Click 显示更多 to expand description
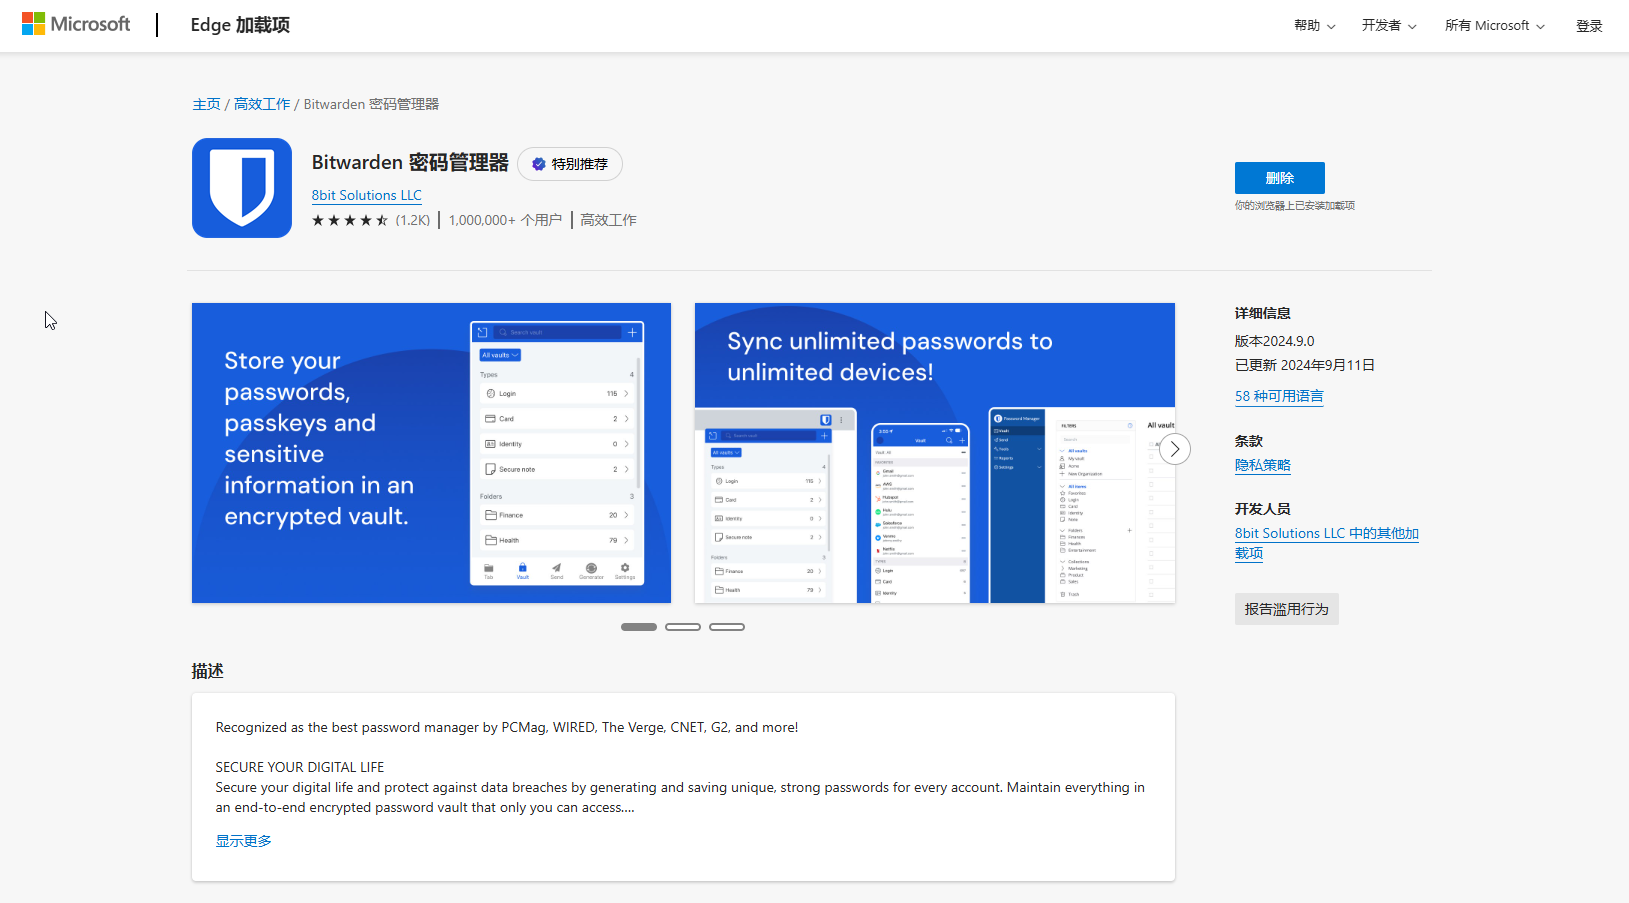 [244, 841]
